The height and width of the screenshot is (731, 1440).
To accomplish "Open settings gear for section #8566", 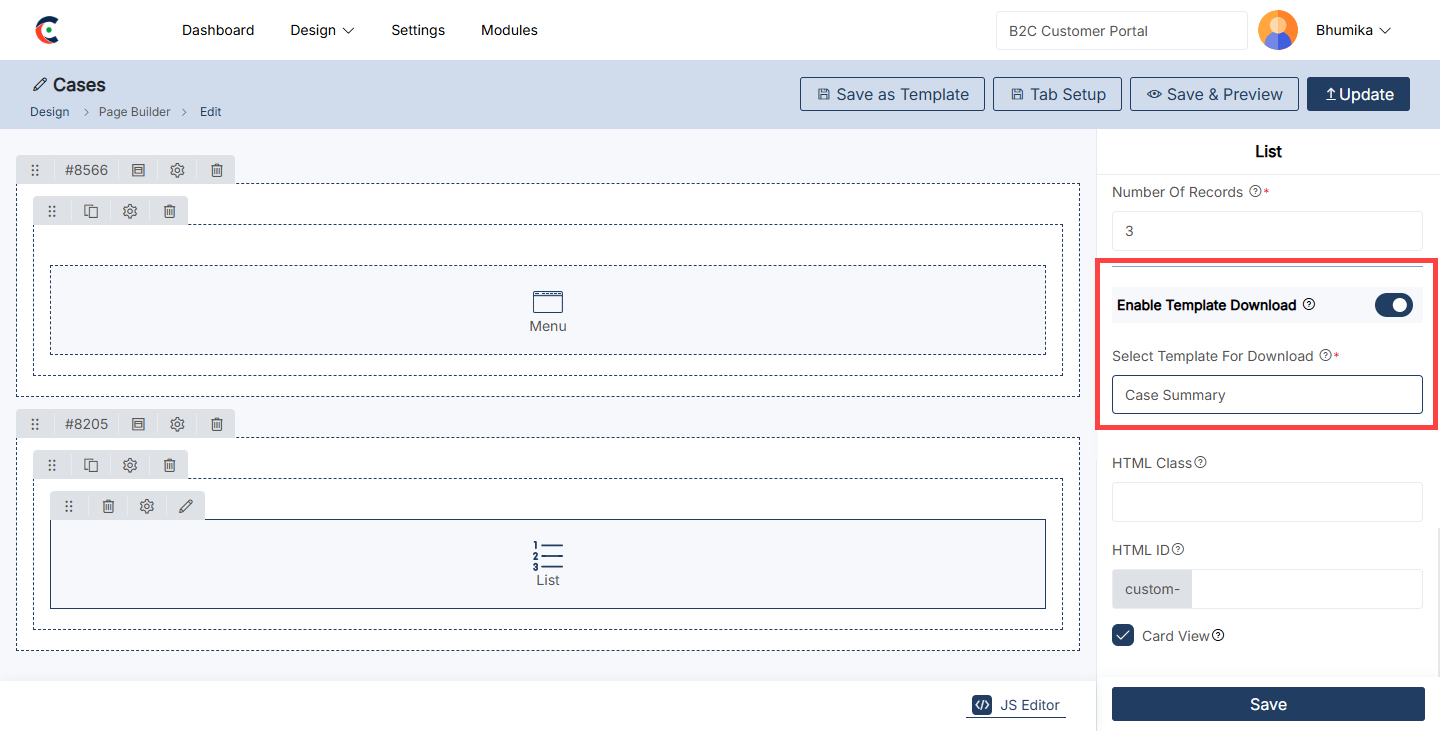I will point(177,170).
